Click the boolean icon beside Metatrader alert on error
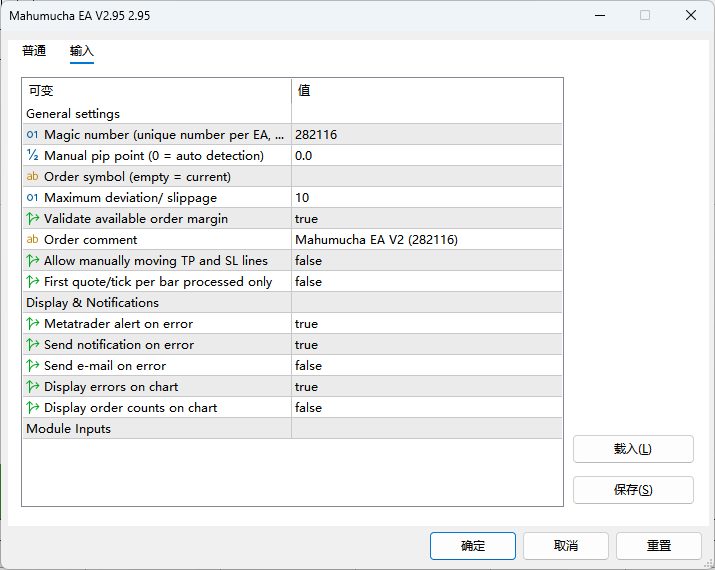715x570 pixels. pos(32,323)
